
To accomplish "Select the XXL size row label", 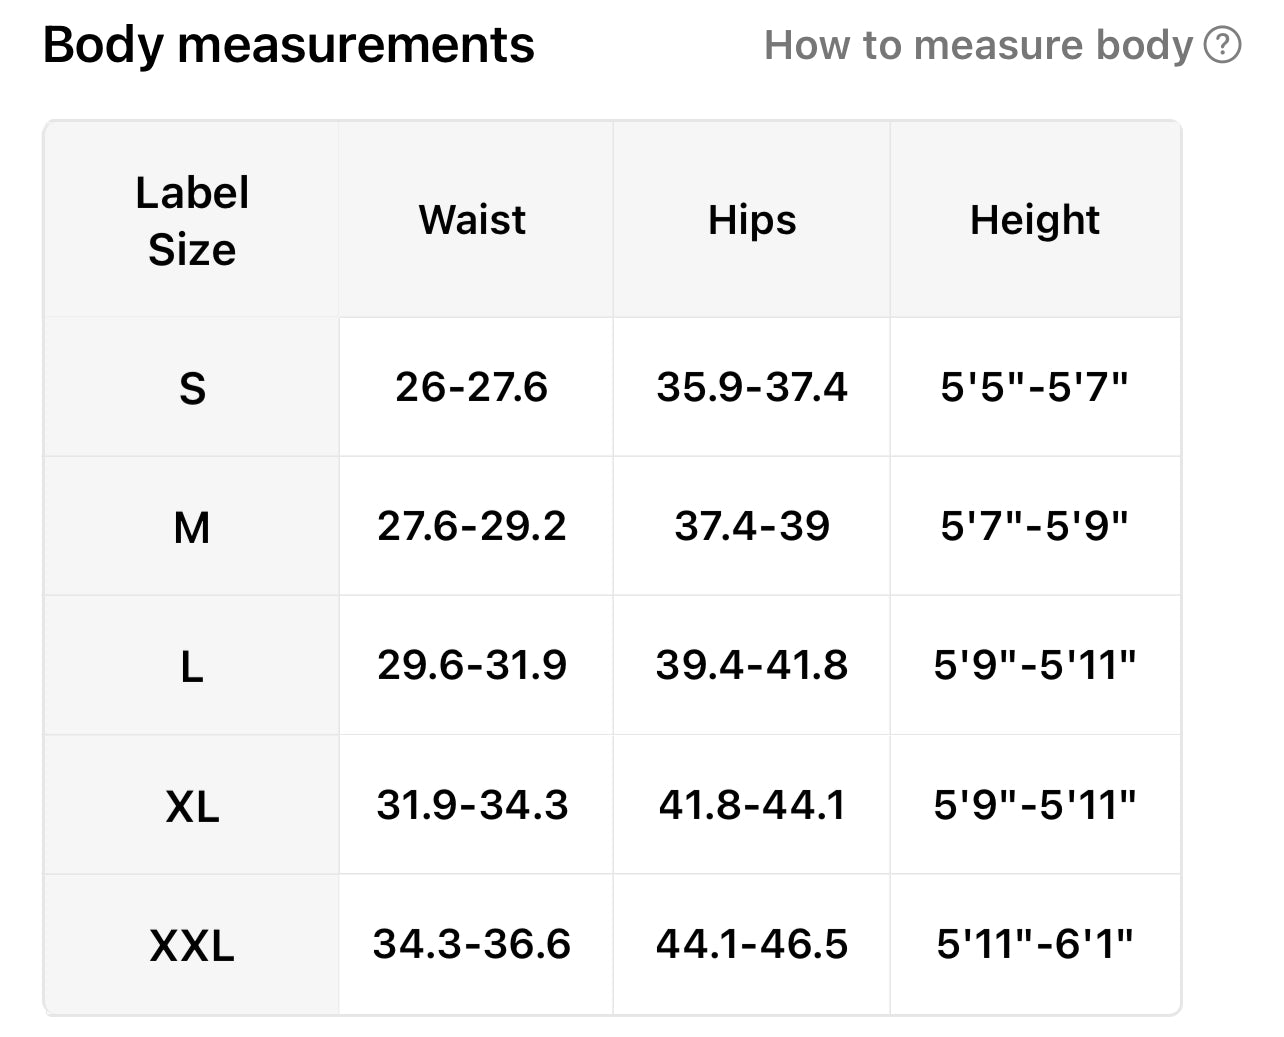I will [192, 945].
